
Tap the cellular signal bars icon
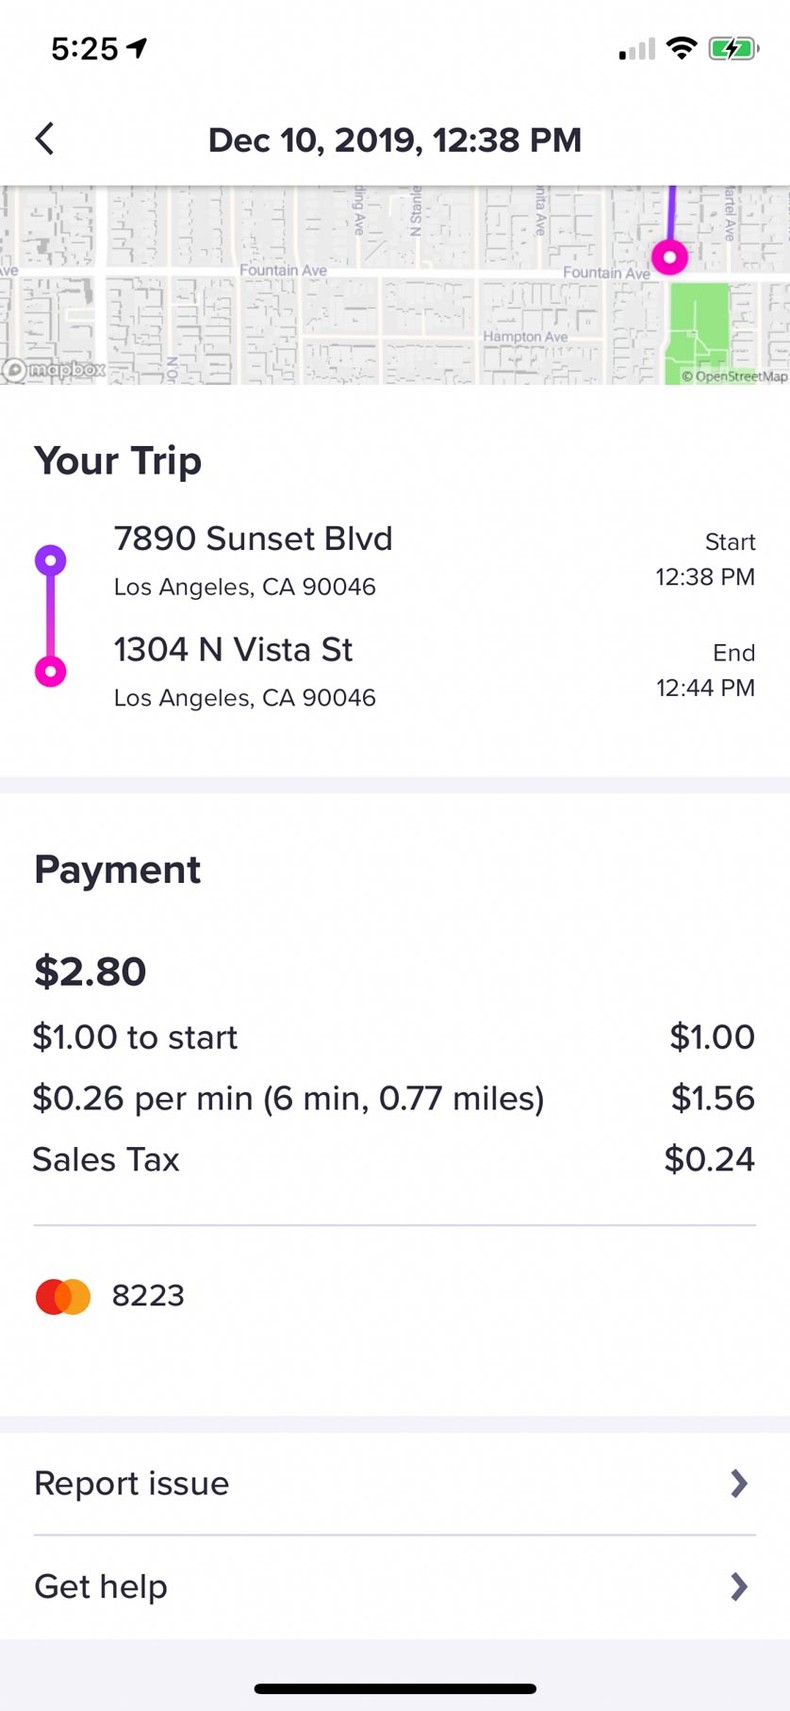click(637, 49)
